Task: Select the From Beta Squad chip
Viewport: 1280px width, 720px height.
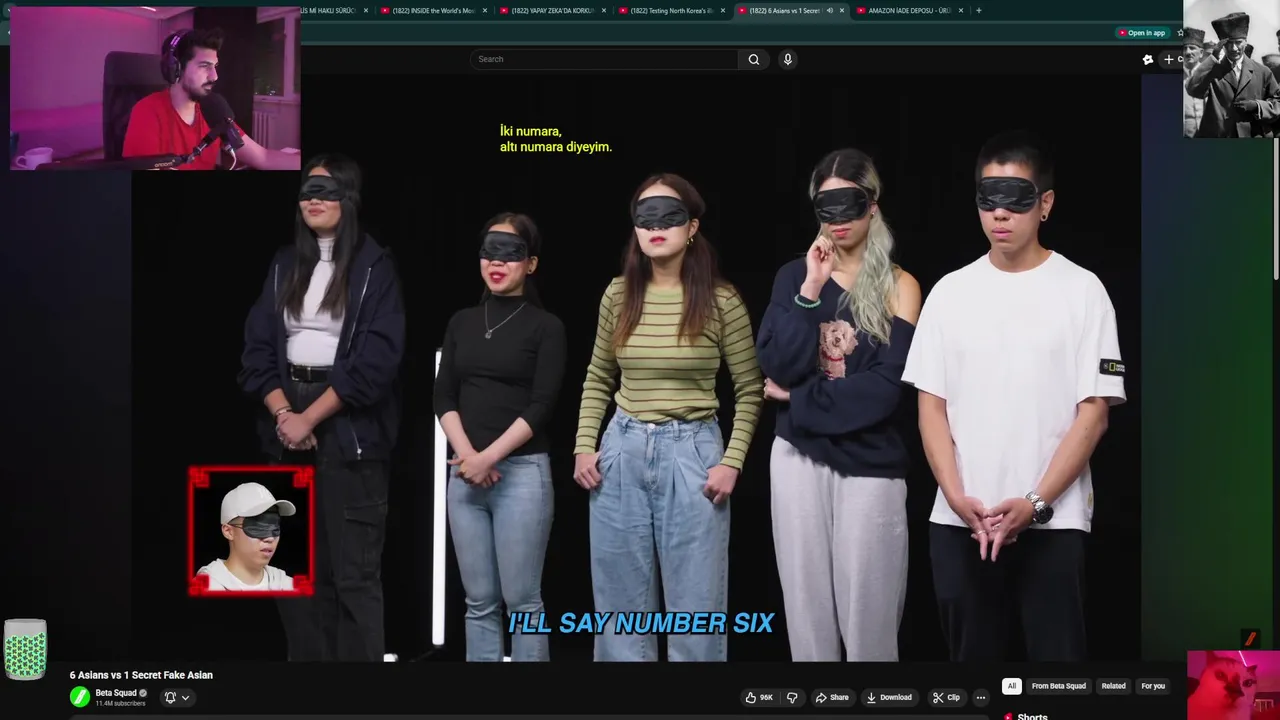Action: click(x=1058, y=686)
